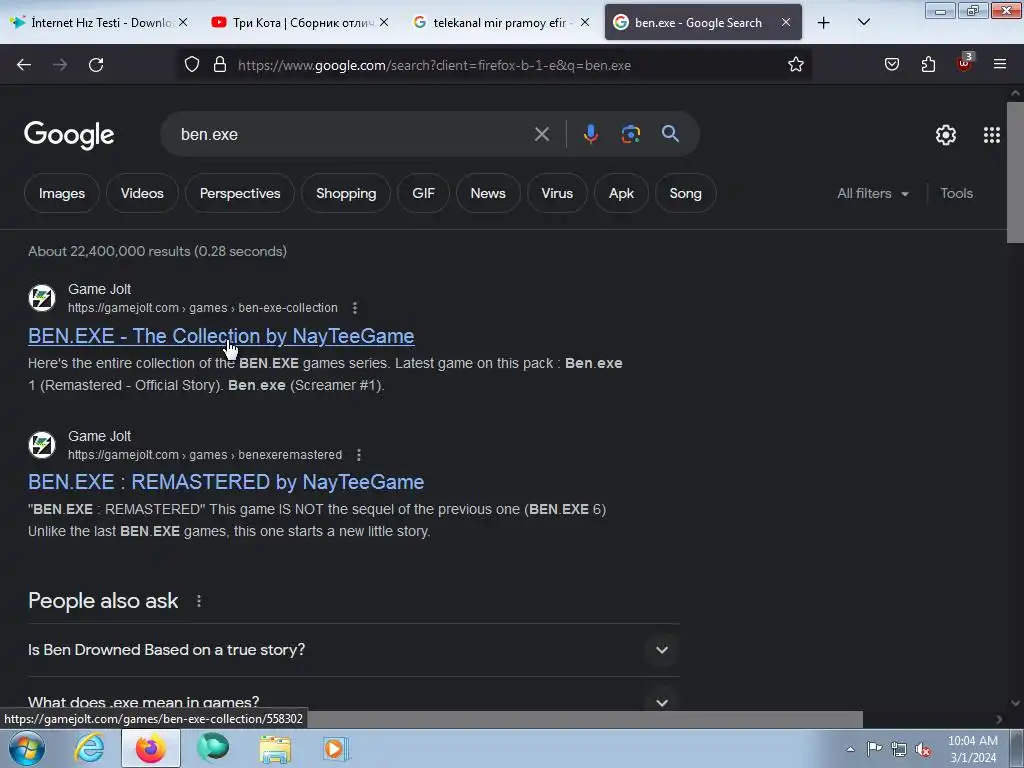The width and height of the screenshot is (1024, 768).
Task: Click the taskbar clock showing 10:04 AM
Action: (x=972, y=749)
